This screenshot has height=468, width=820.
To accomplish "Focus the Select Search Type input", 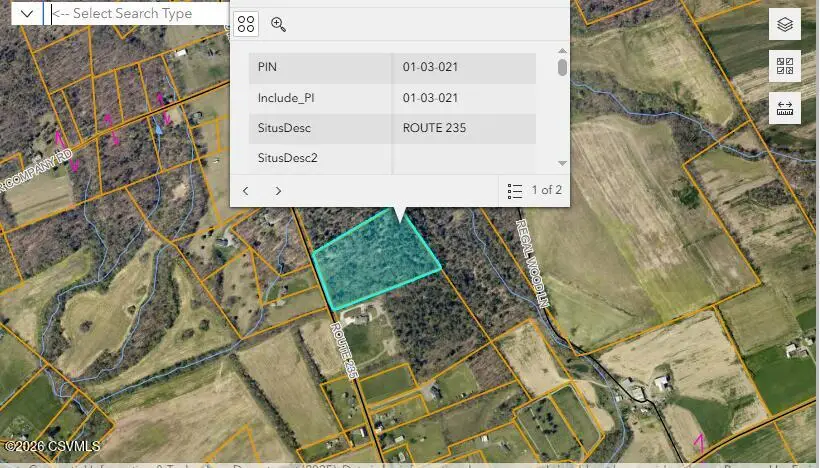I will pos(137,14).
